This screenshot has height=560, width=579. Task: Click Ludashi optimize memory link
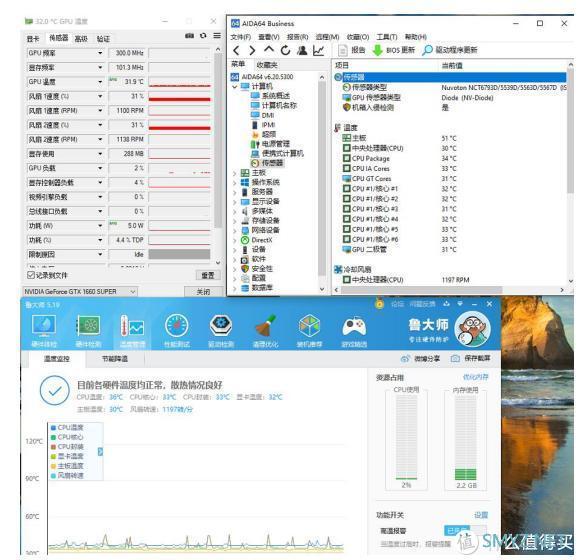(x=475, y=377)
